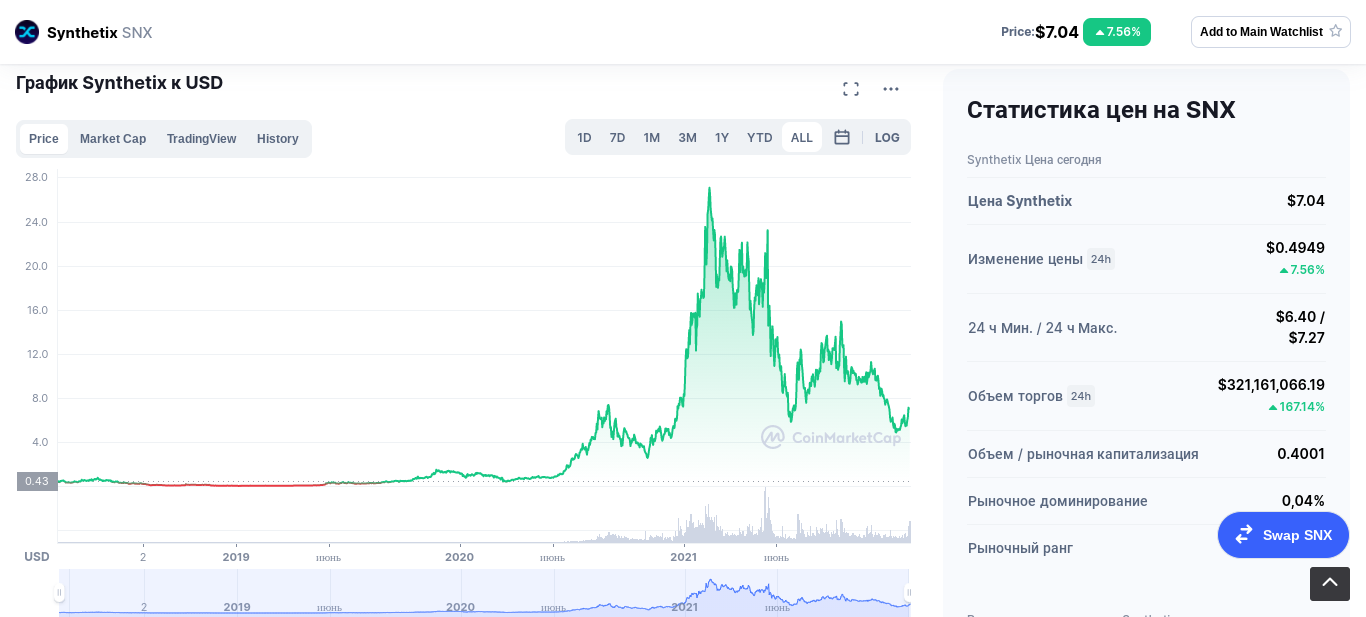Set chart range to 1M
Screen dimensions: 1366x617
point(652,138)
